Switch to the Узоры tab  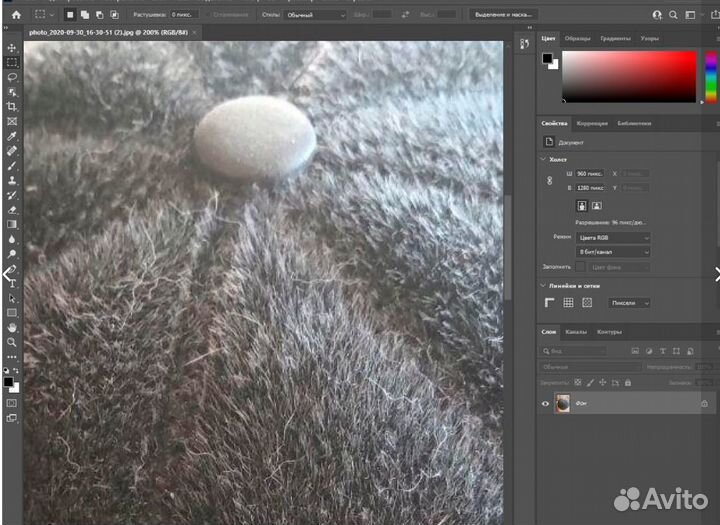pyautogui.click(x=650, y=39)
